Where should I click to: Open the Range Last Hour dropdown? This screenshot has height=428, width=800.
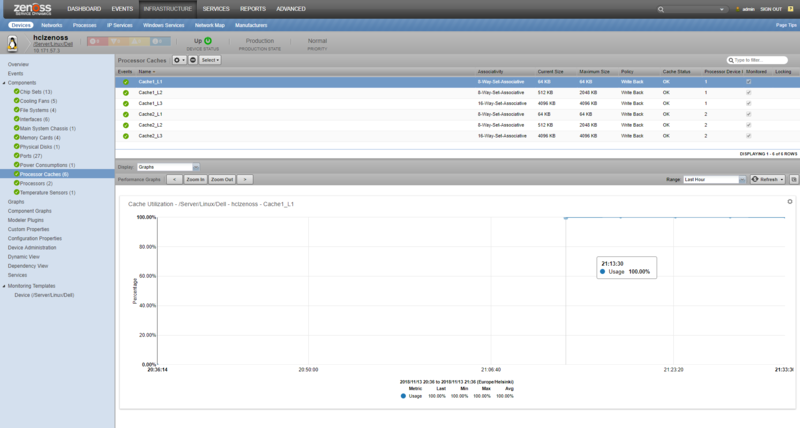(x=742, y=180)
